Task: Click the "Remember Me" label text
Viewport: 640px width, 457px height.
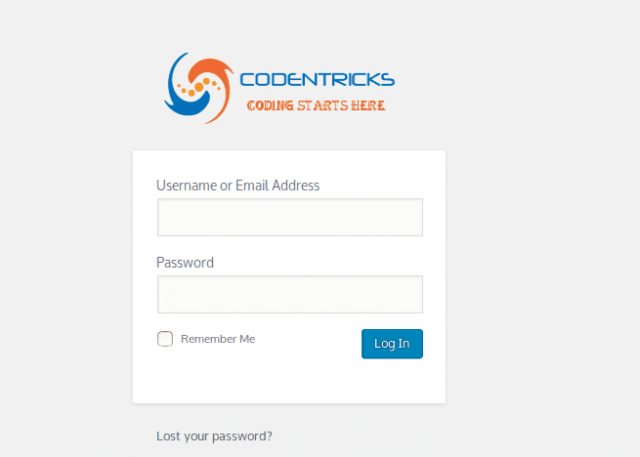Action: click(218, 339)
